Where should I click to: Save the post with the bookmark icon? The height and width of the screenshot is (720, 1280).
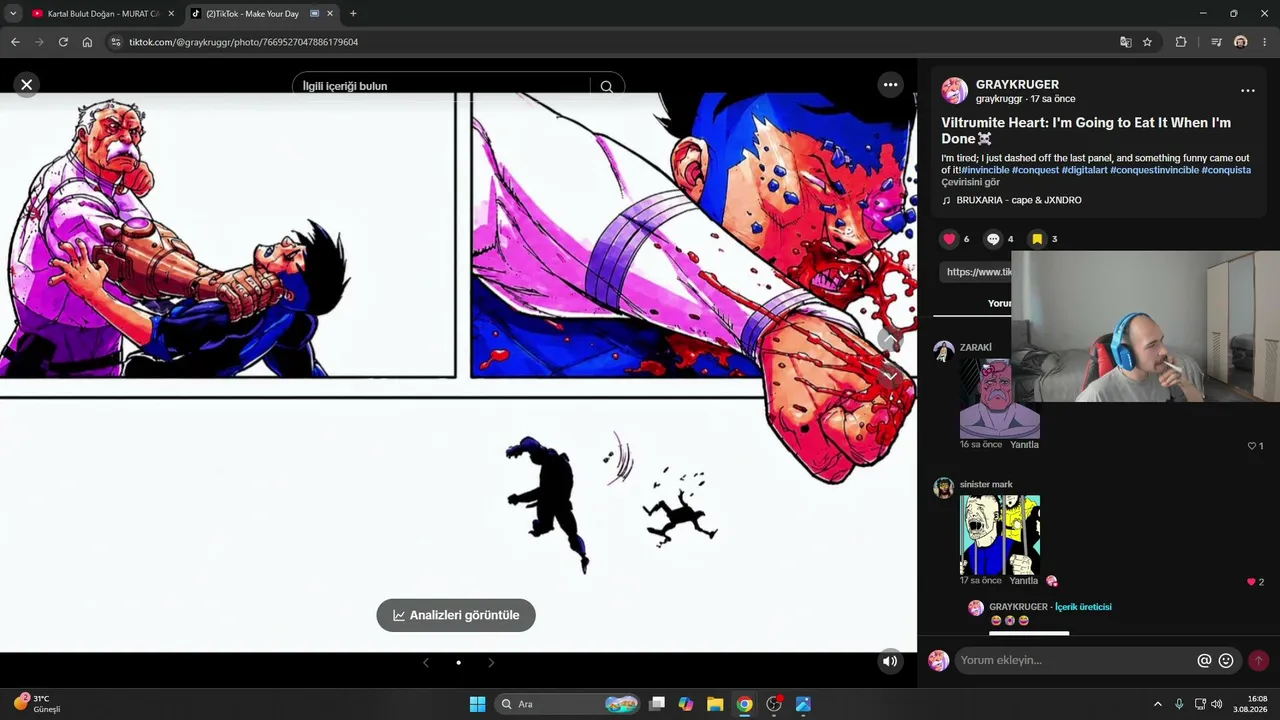(x=1037, y=239)
